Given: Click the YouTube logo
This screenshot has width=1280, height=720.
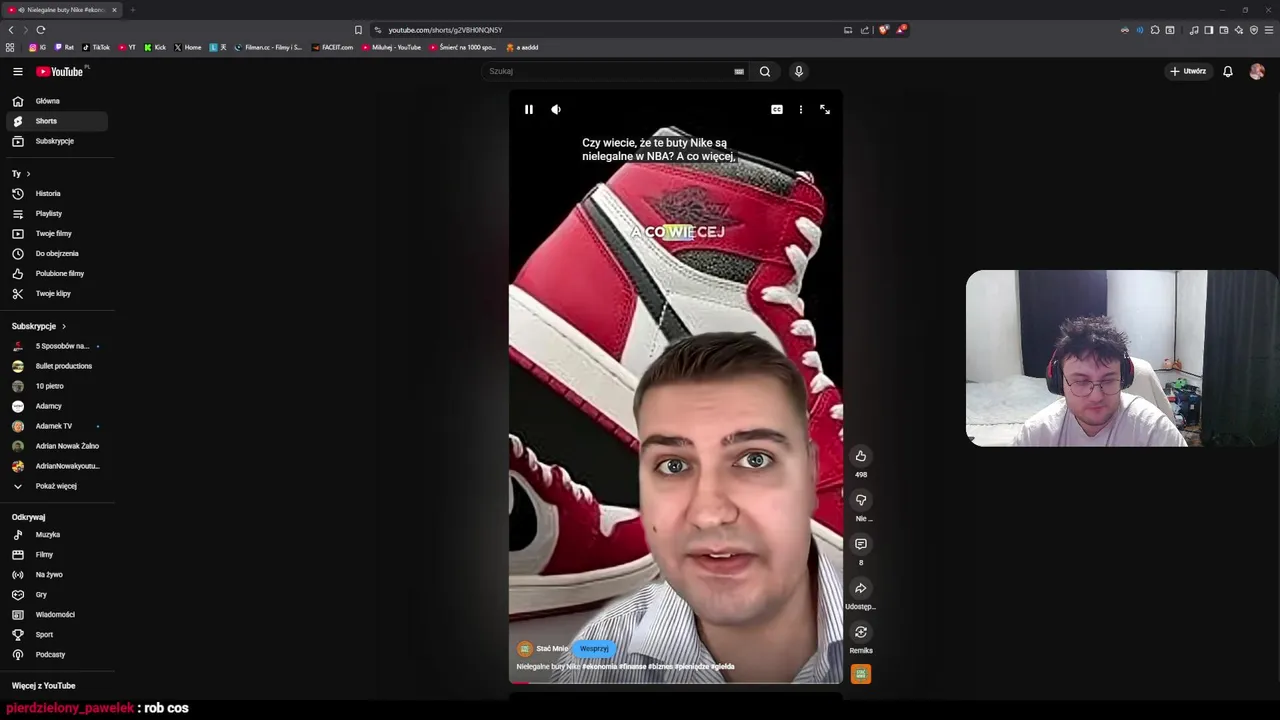Looking at the screenshot, I should (60, 71).
